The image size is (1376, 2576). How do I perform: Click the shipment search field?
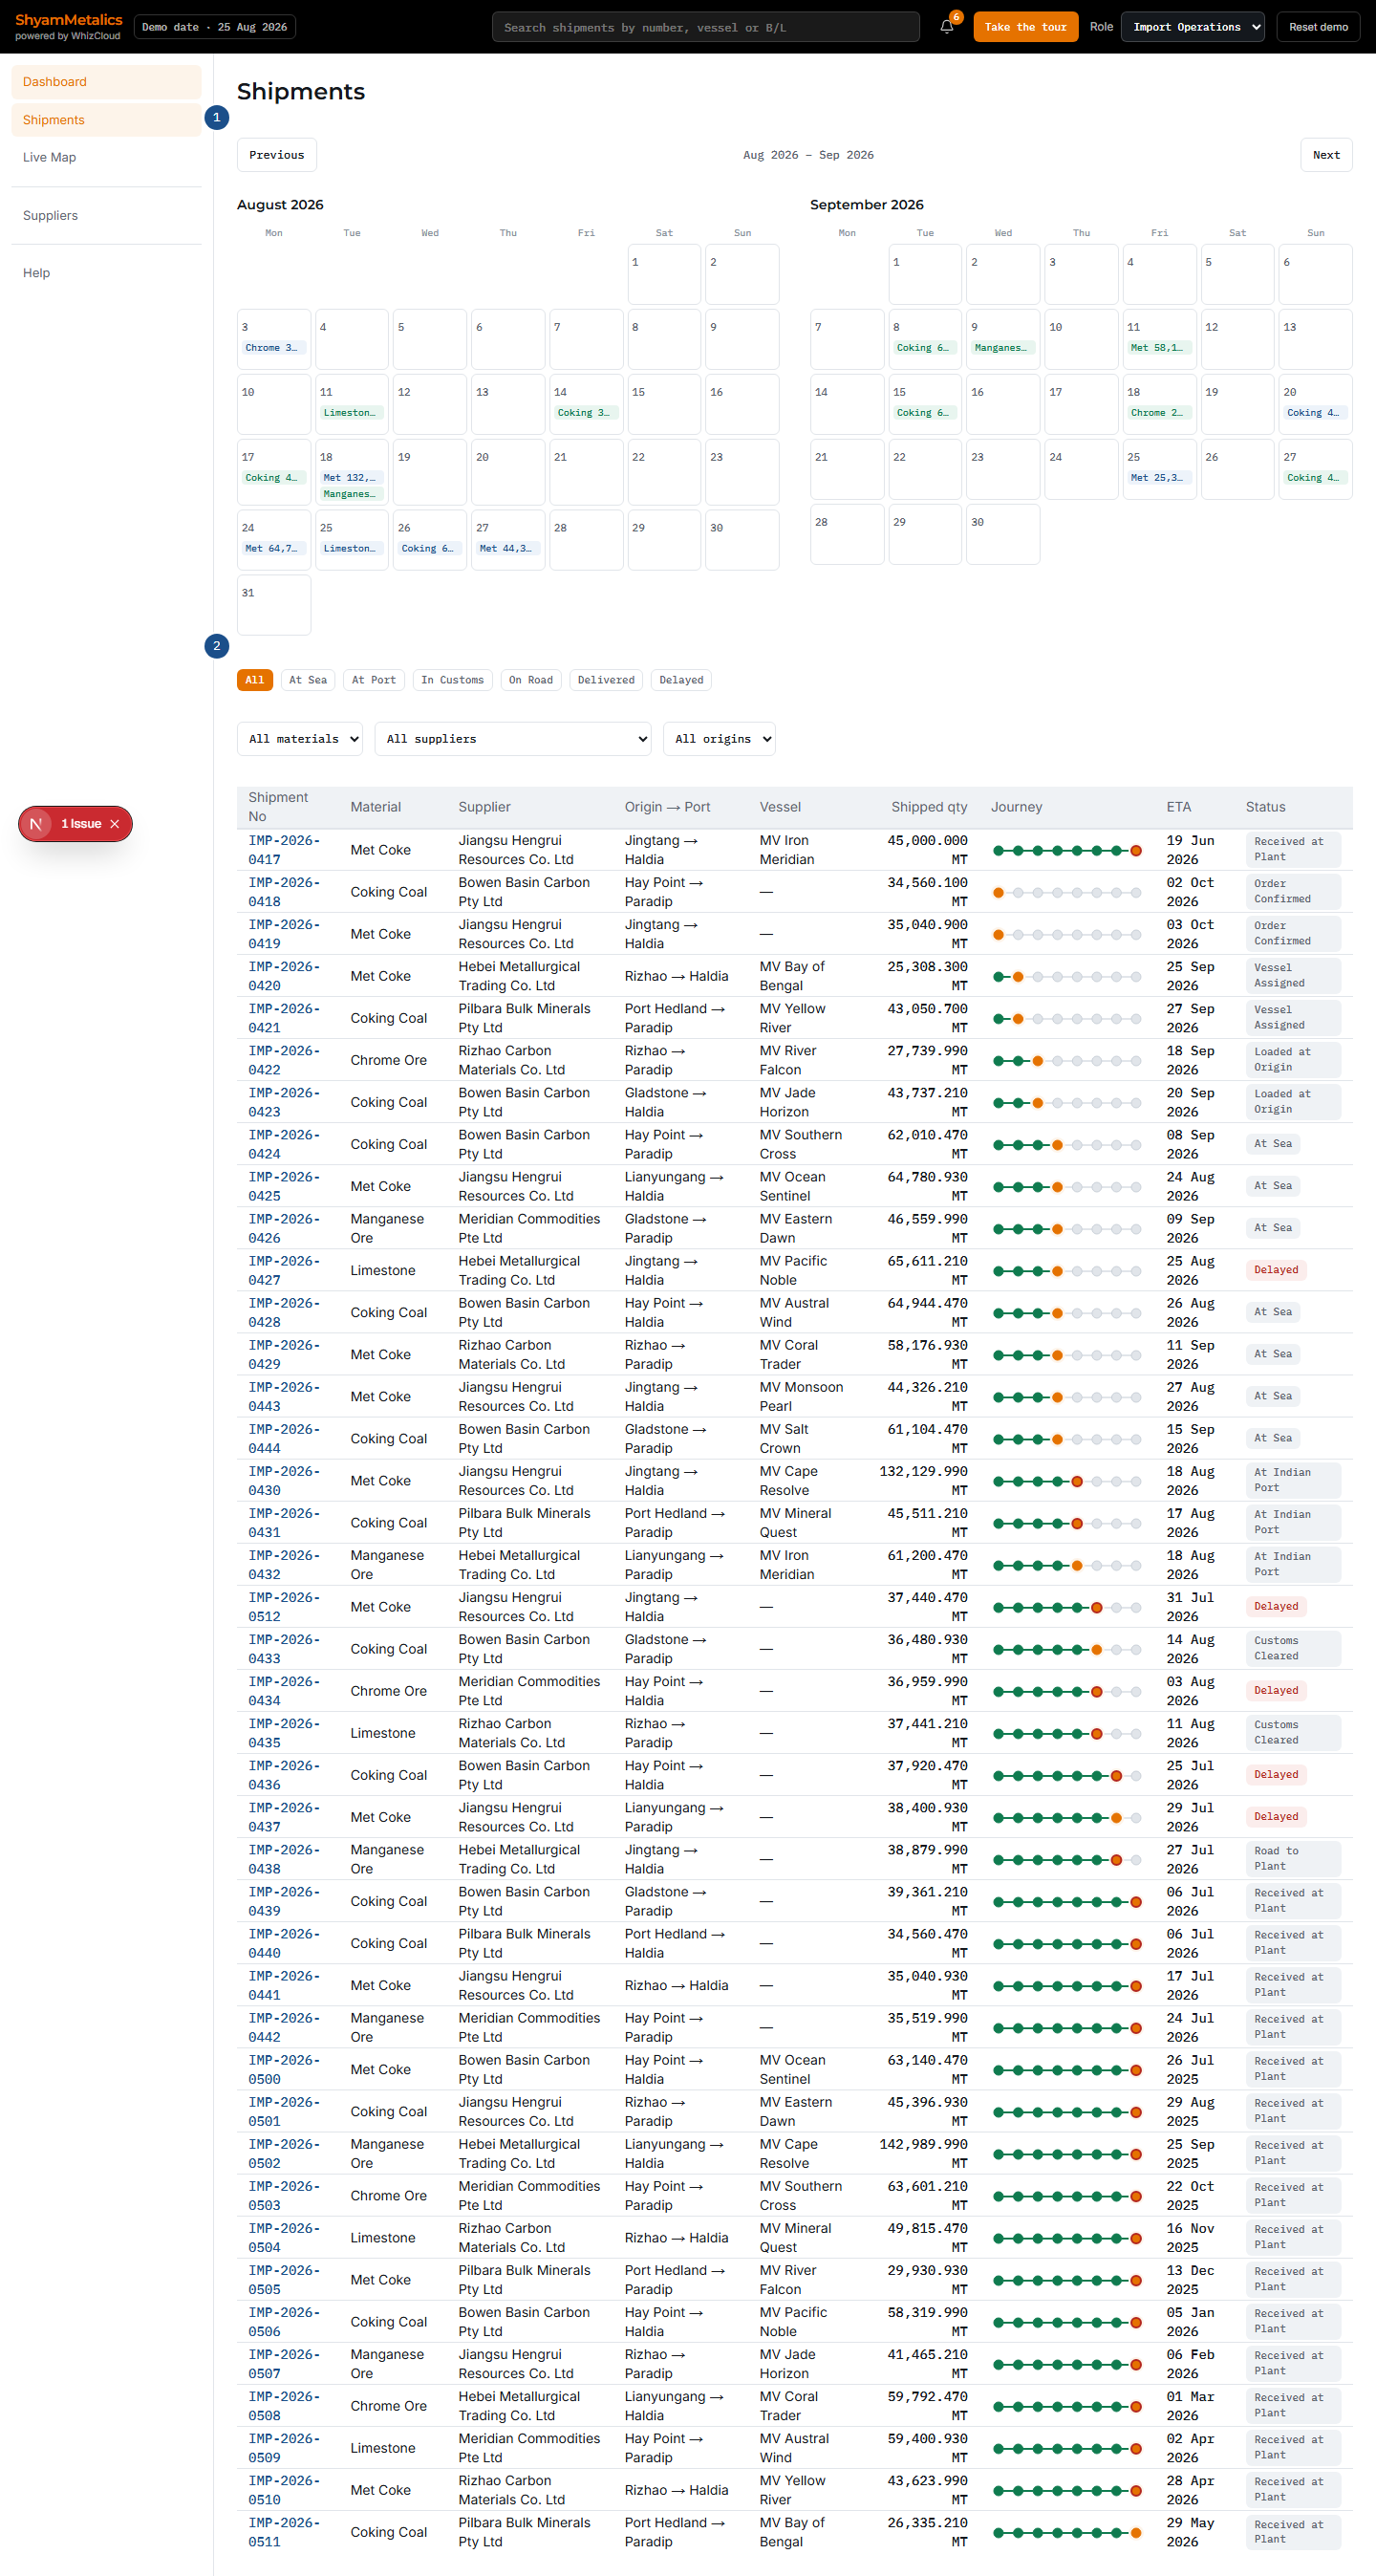pos(706,27)
